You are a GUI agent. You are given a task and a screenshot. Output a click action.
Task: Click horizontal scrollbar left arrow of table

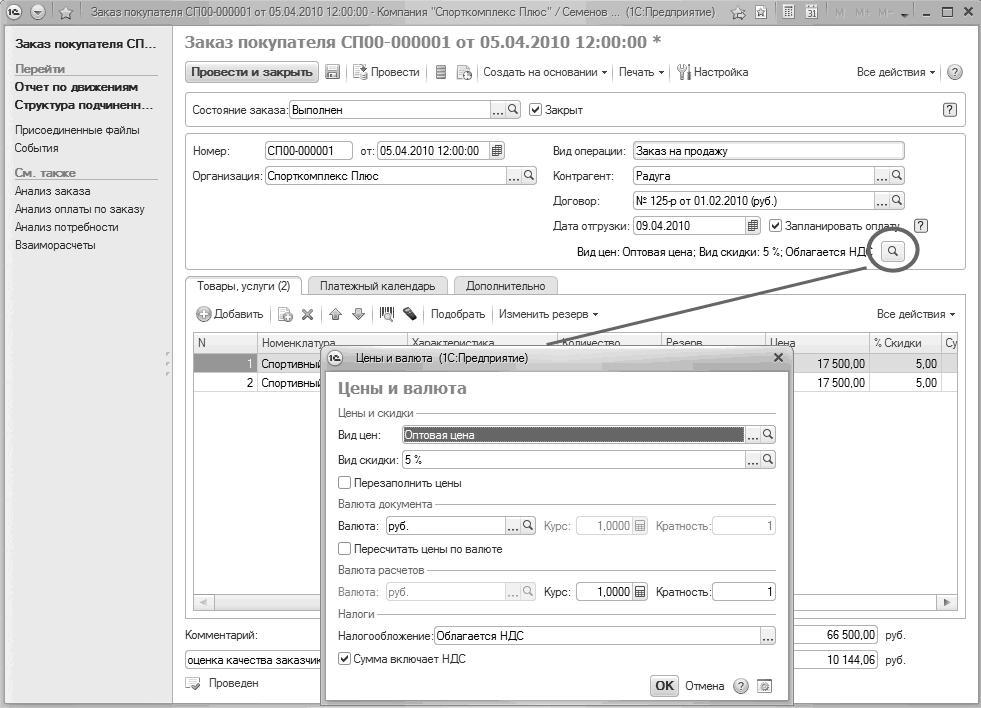coord(203,602)
